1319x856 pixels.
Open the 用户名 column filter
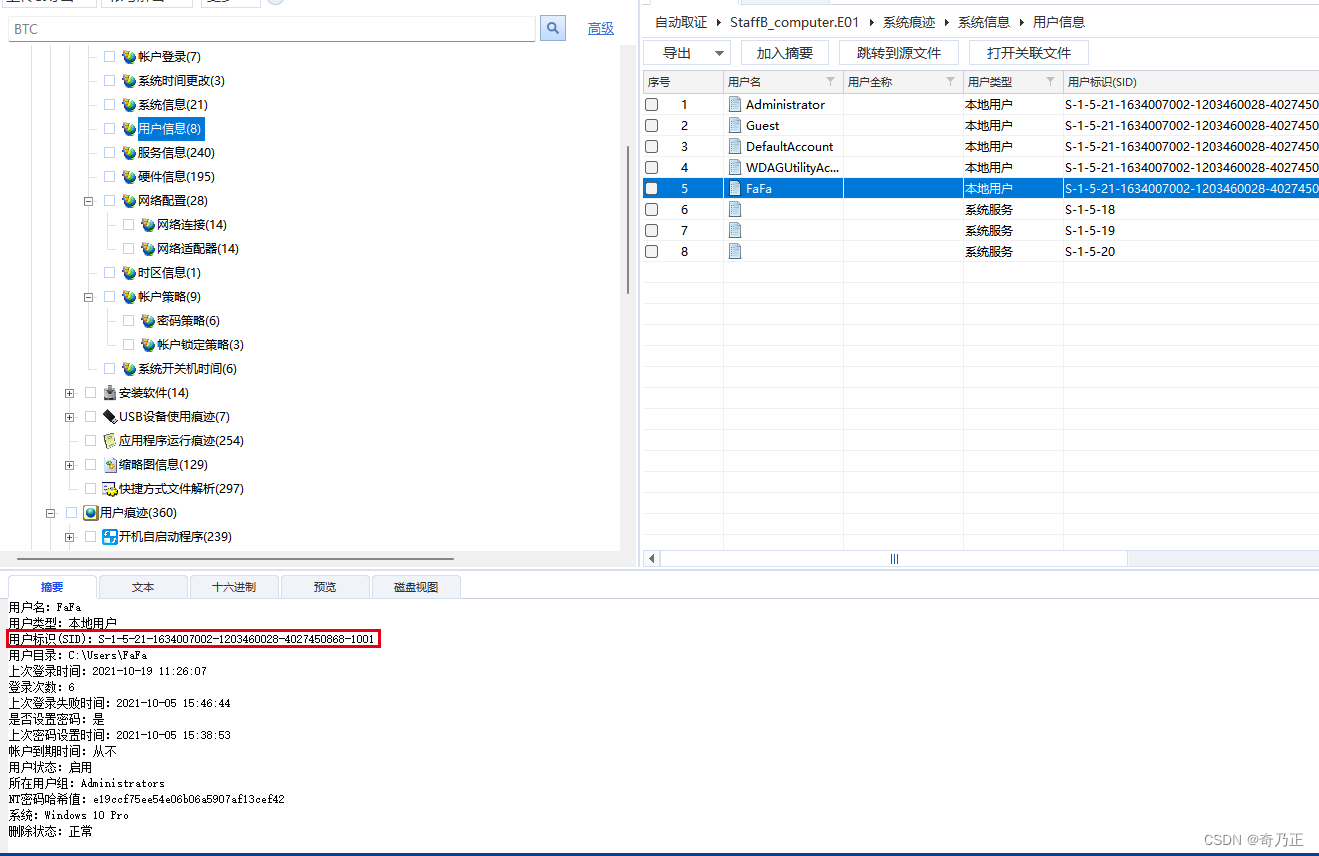coord(830,81)
